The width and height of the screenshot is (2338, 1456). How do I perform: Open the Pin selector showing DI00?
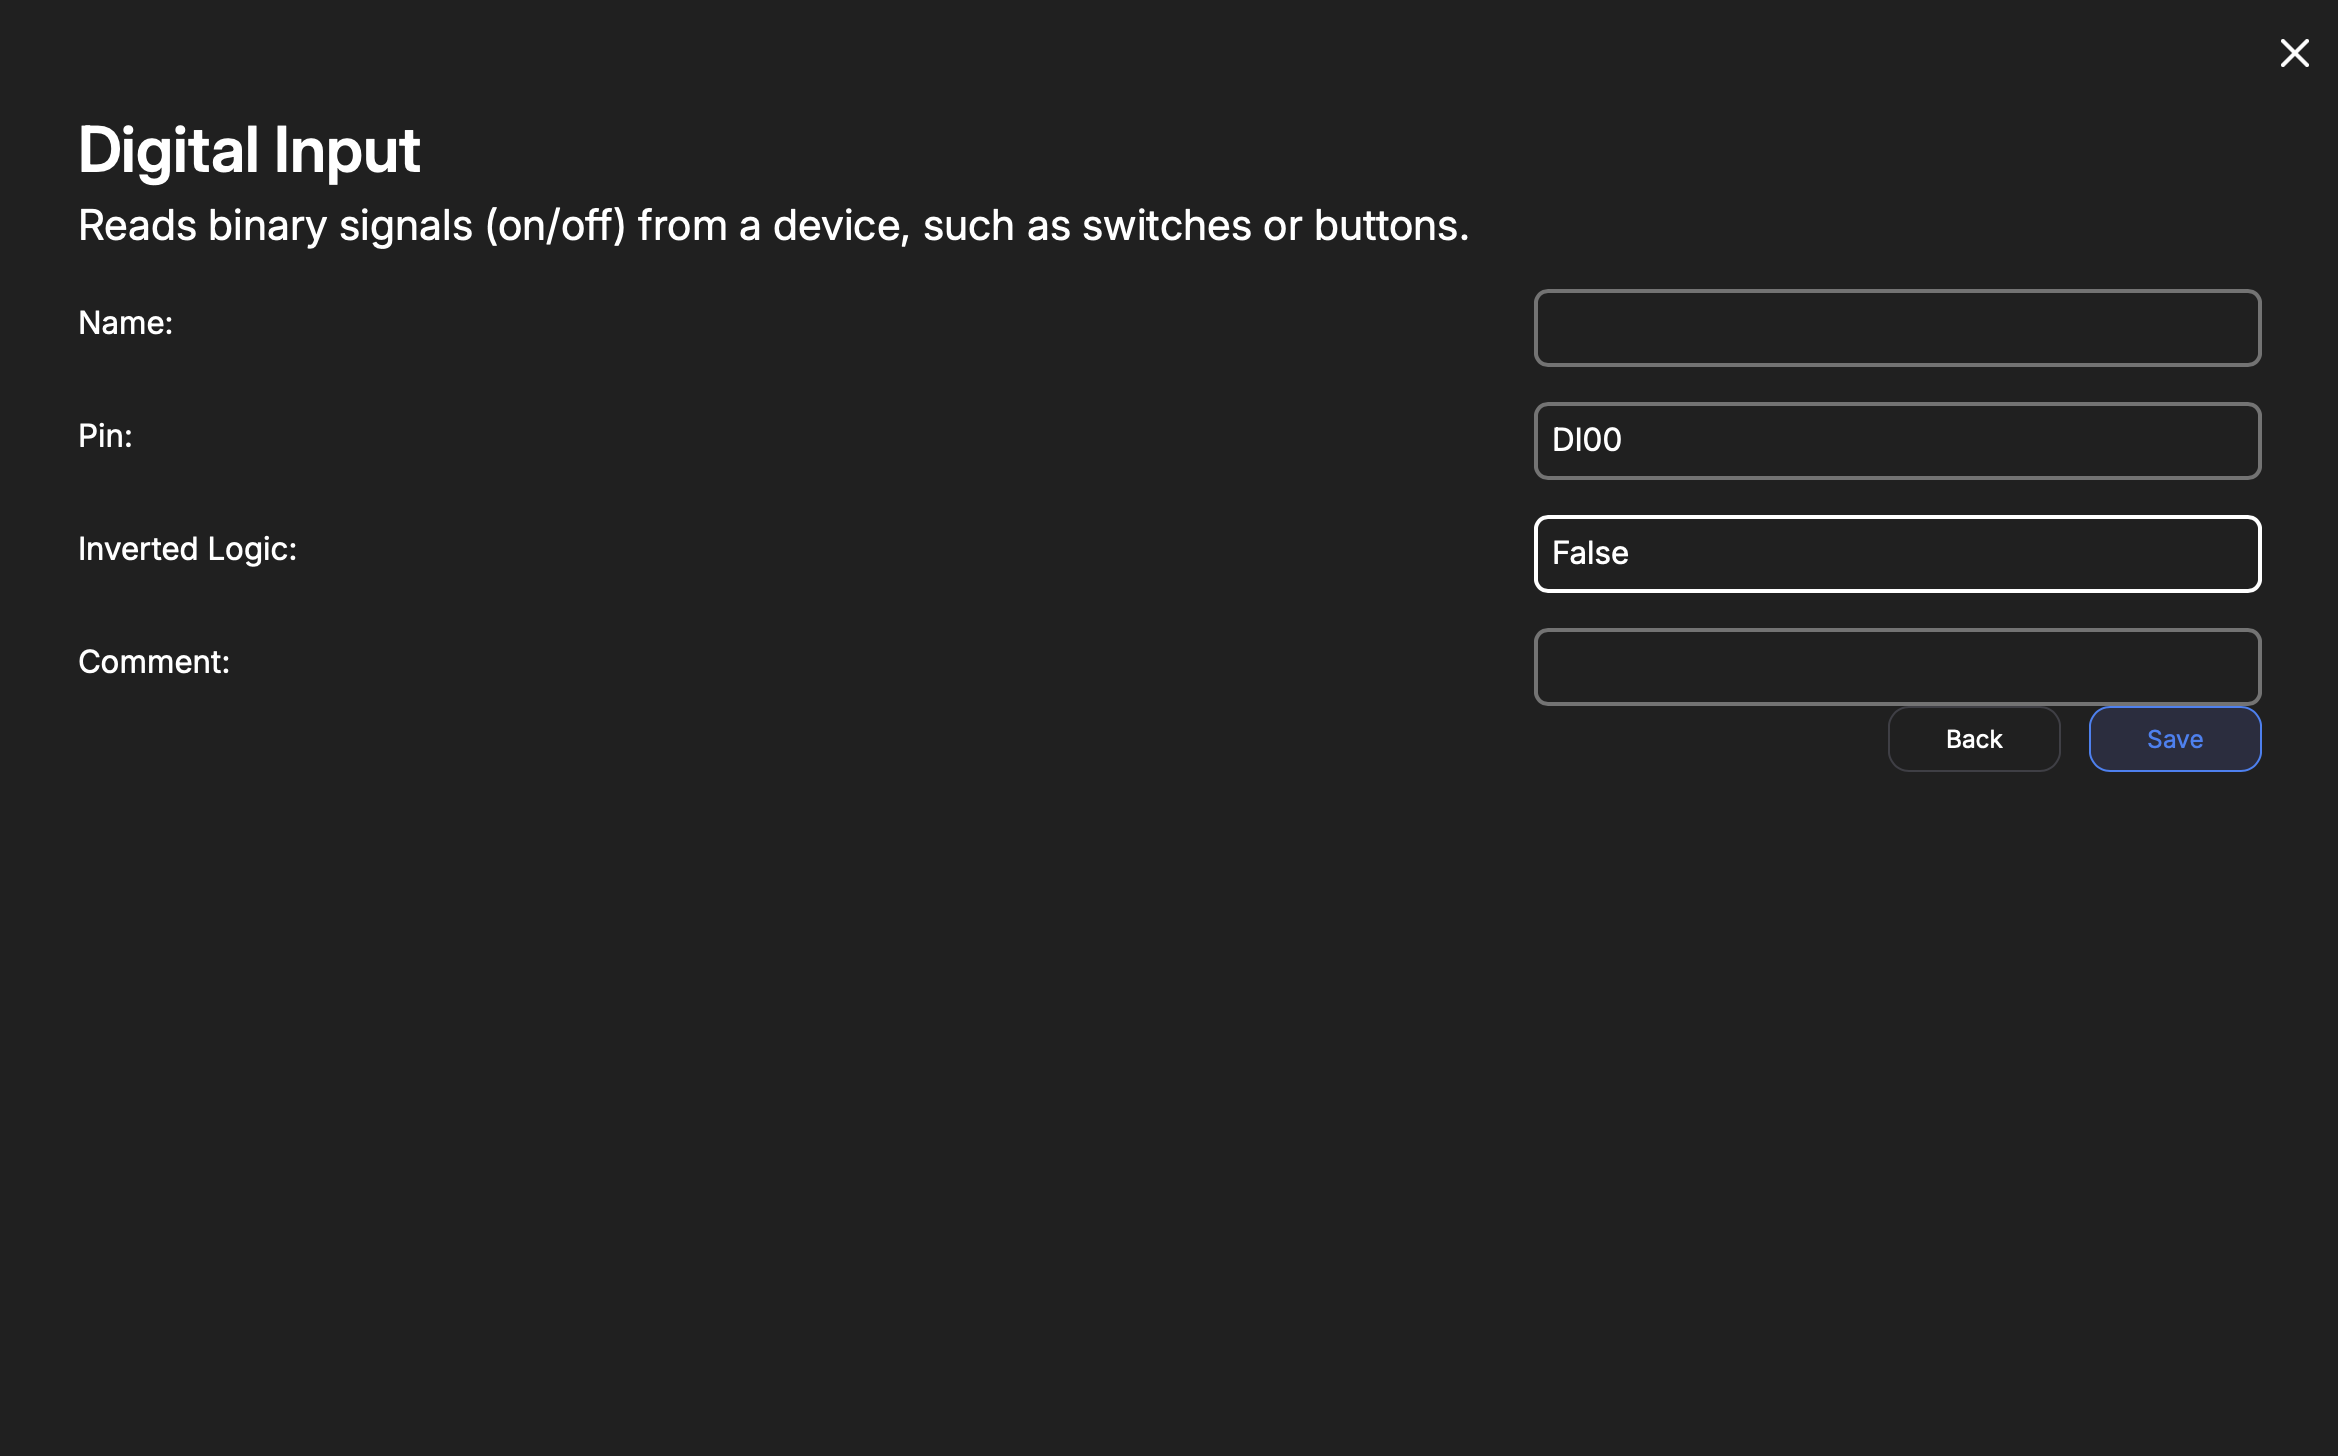(1897, 441)
